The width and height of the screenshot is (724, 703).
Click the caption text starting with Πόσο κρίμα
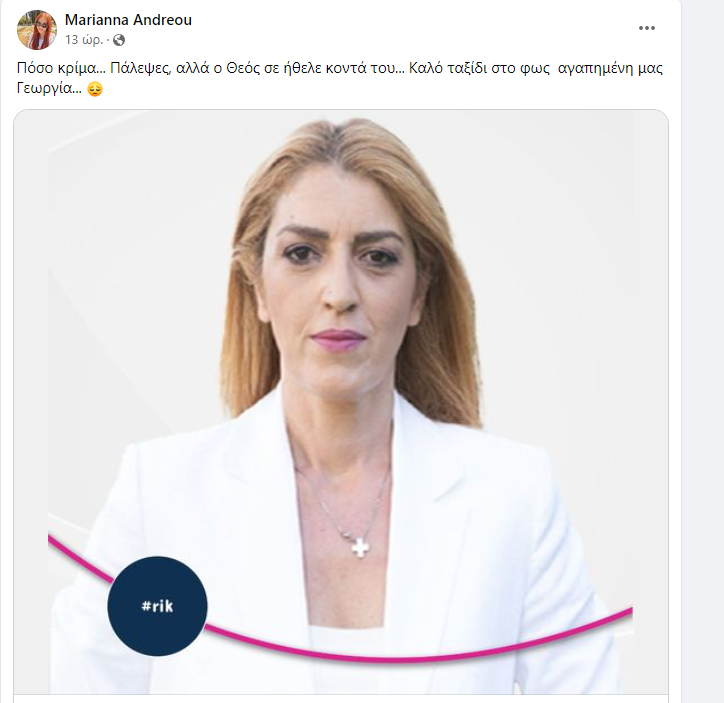(x=340, y=78)
